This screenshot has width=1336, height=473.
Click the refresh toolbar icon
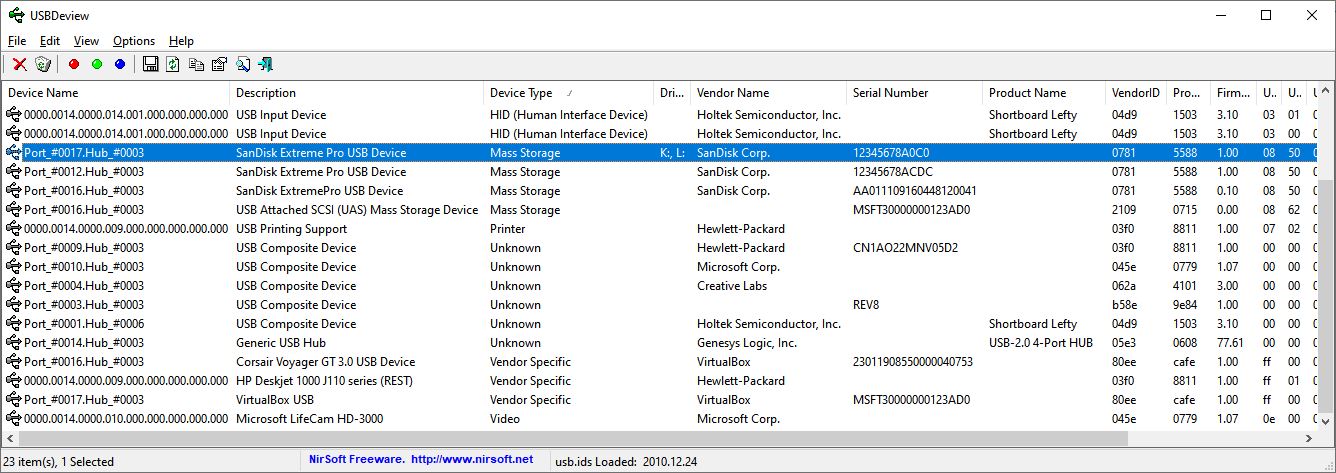[x=173, y=64]
